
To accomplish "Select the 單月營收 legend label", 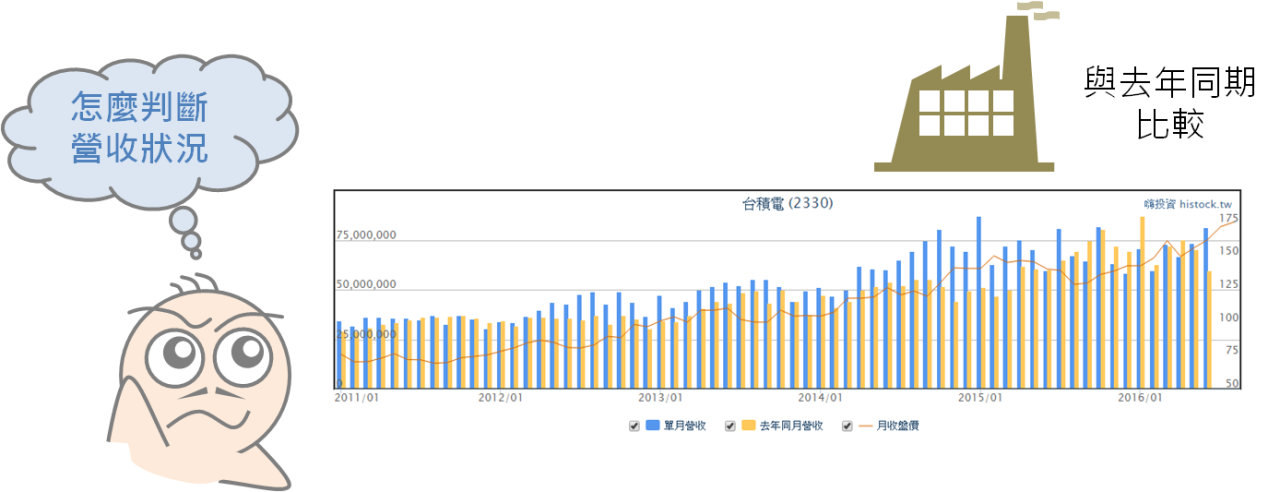I will (685, 426).
